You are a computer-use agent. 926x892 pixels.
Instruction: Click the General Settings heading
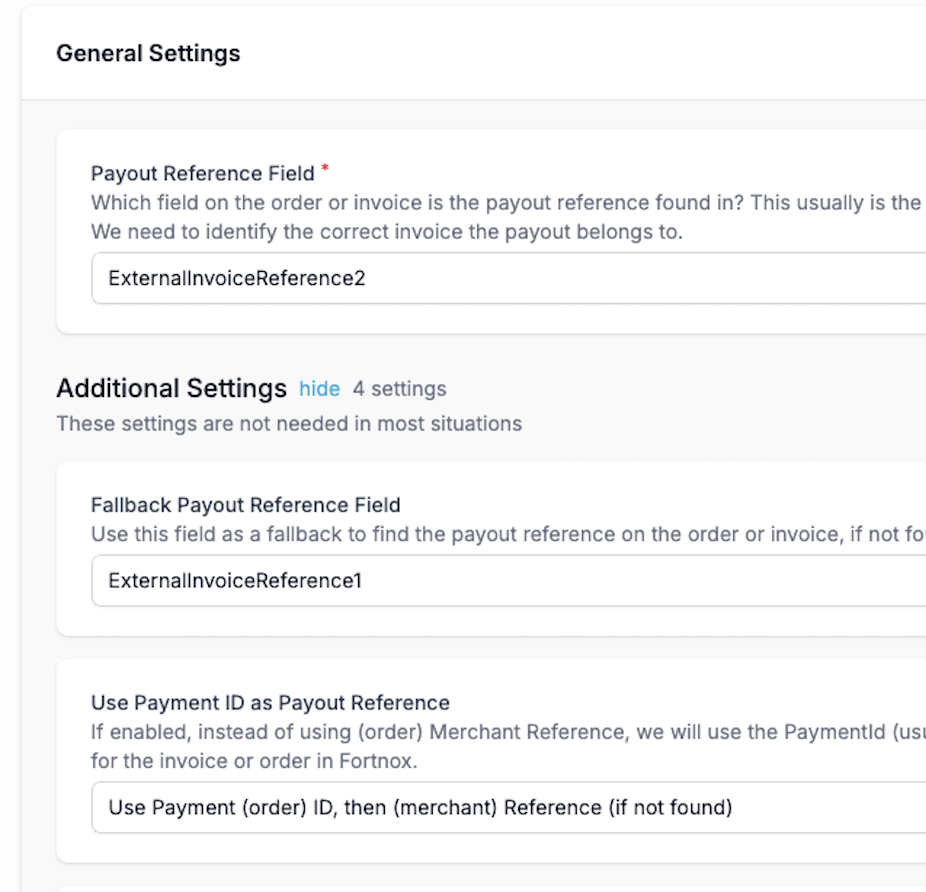pos(148,53)
